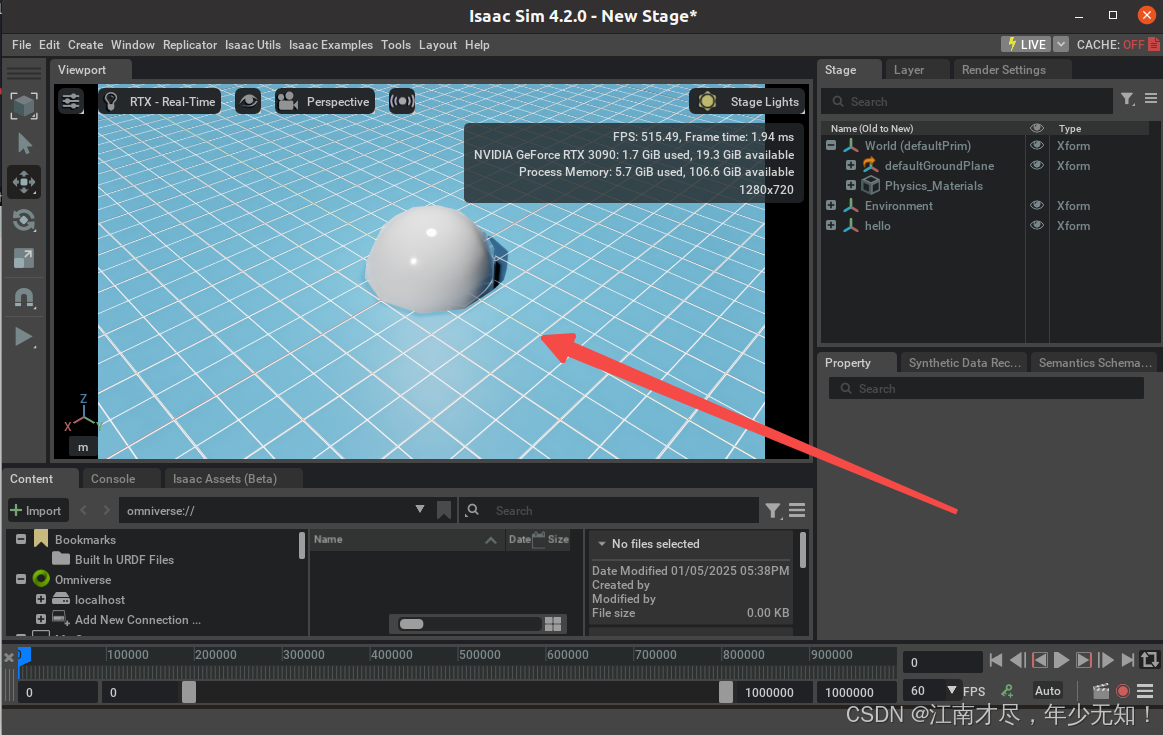Viewport: 1163px width, 735px height.
Task: Toggle visibility of defaultGroundPlane
Action: 1037,165
